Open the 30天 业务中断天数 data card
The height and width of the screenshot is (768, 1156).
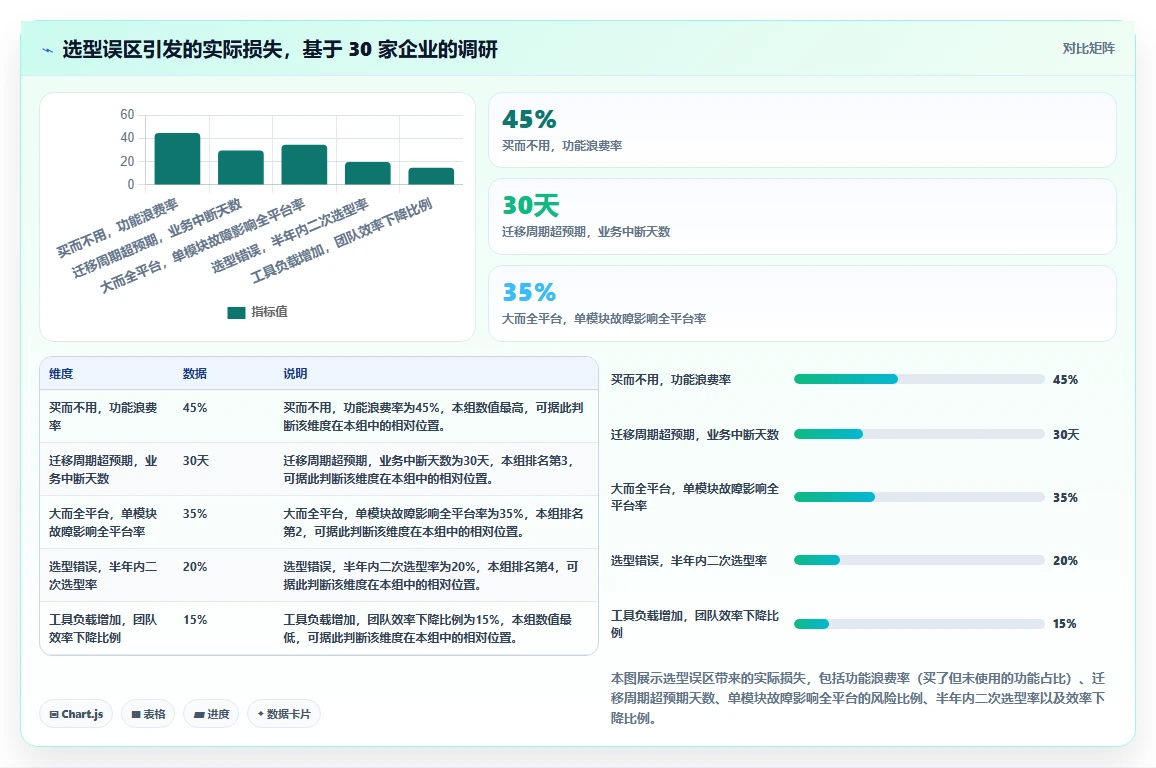[802, 217]
